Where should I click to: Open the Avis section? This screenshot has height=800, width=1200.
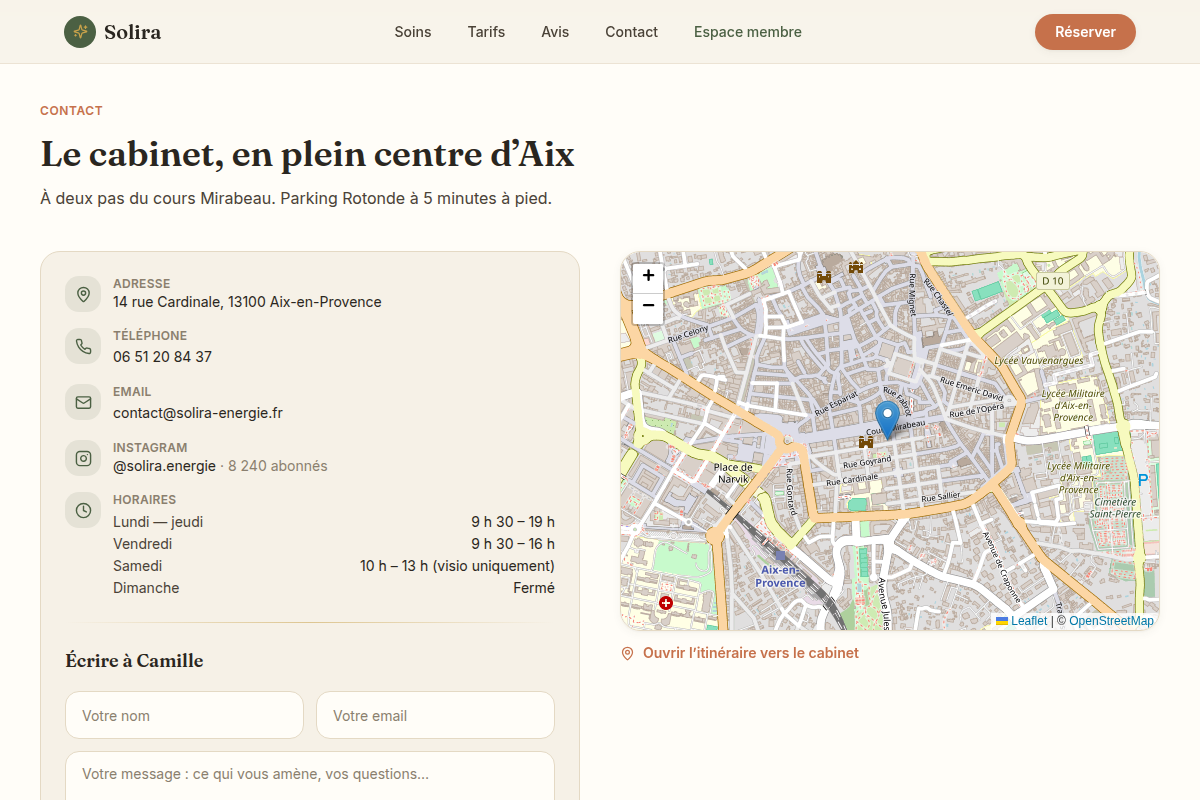coord(555,32)
